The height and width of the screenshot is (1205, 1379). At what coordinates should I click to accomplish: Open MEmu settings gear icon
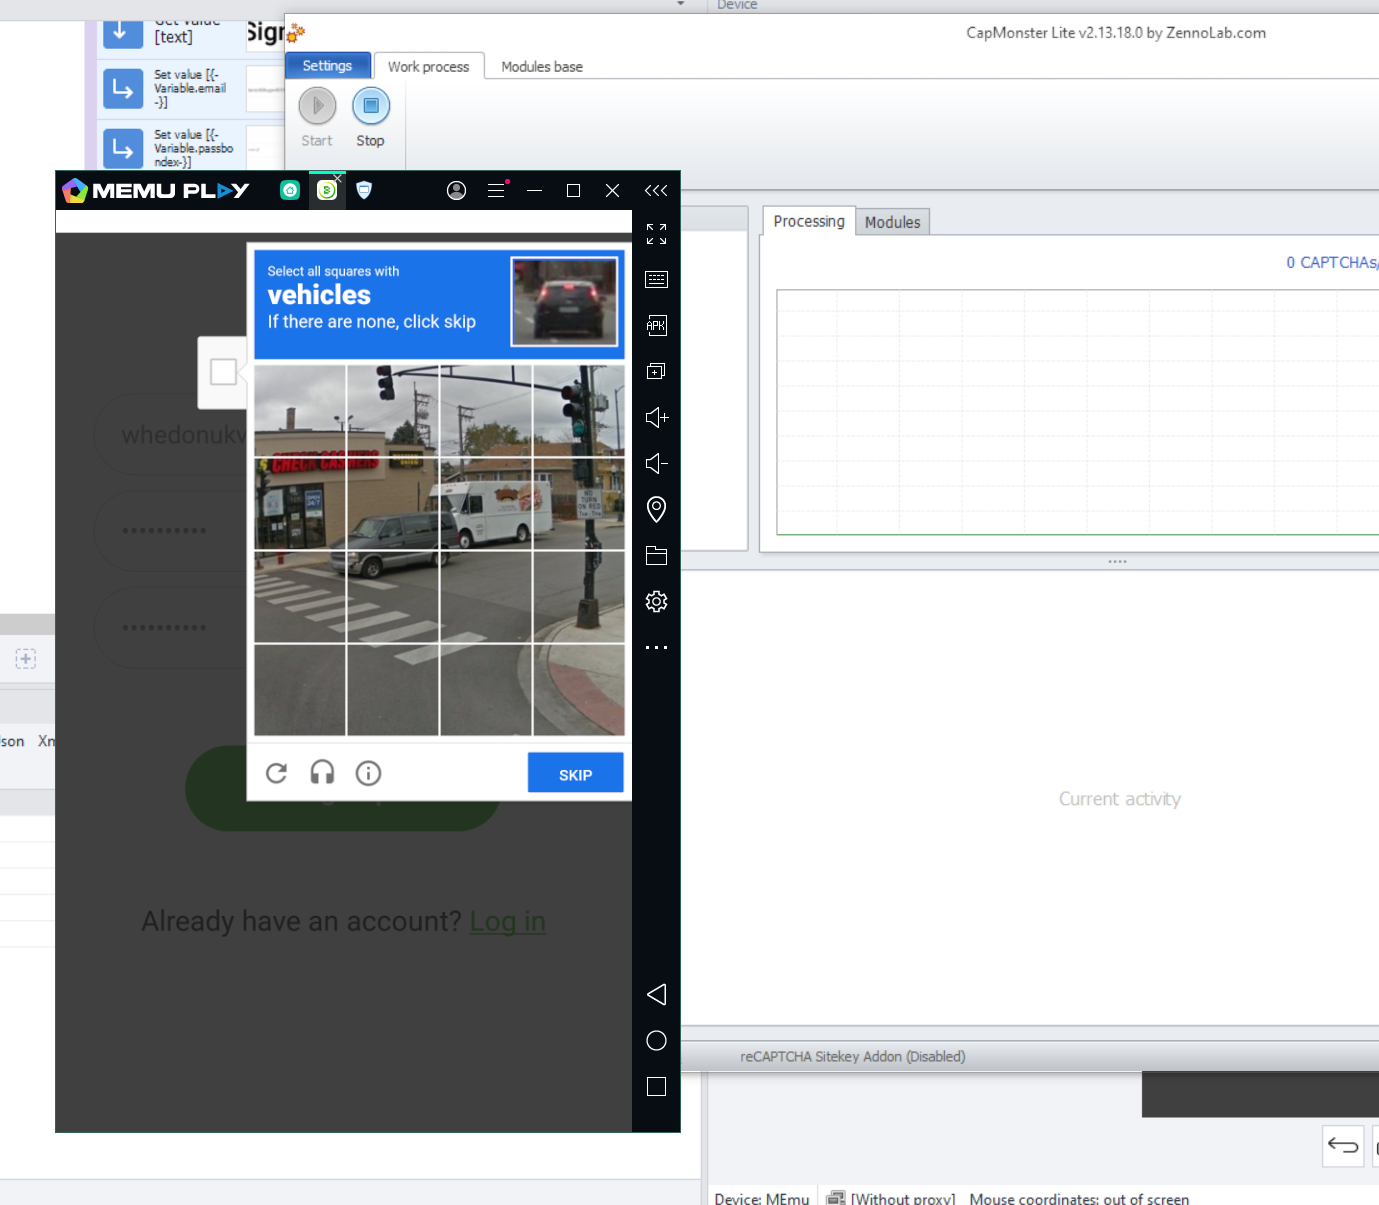(656, 601)
